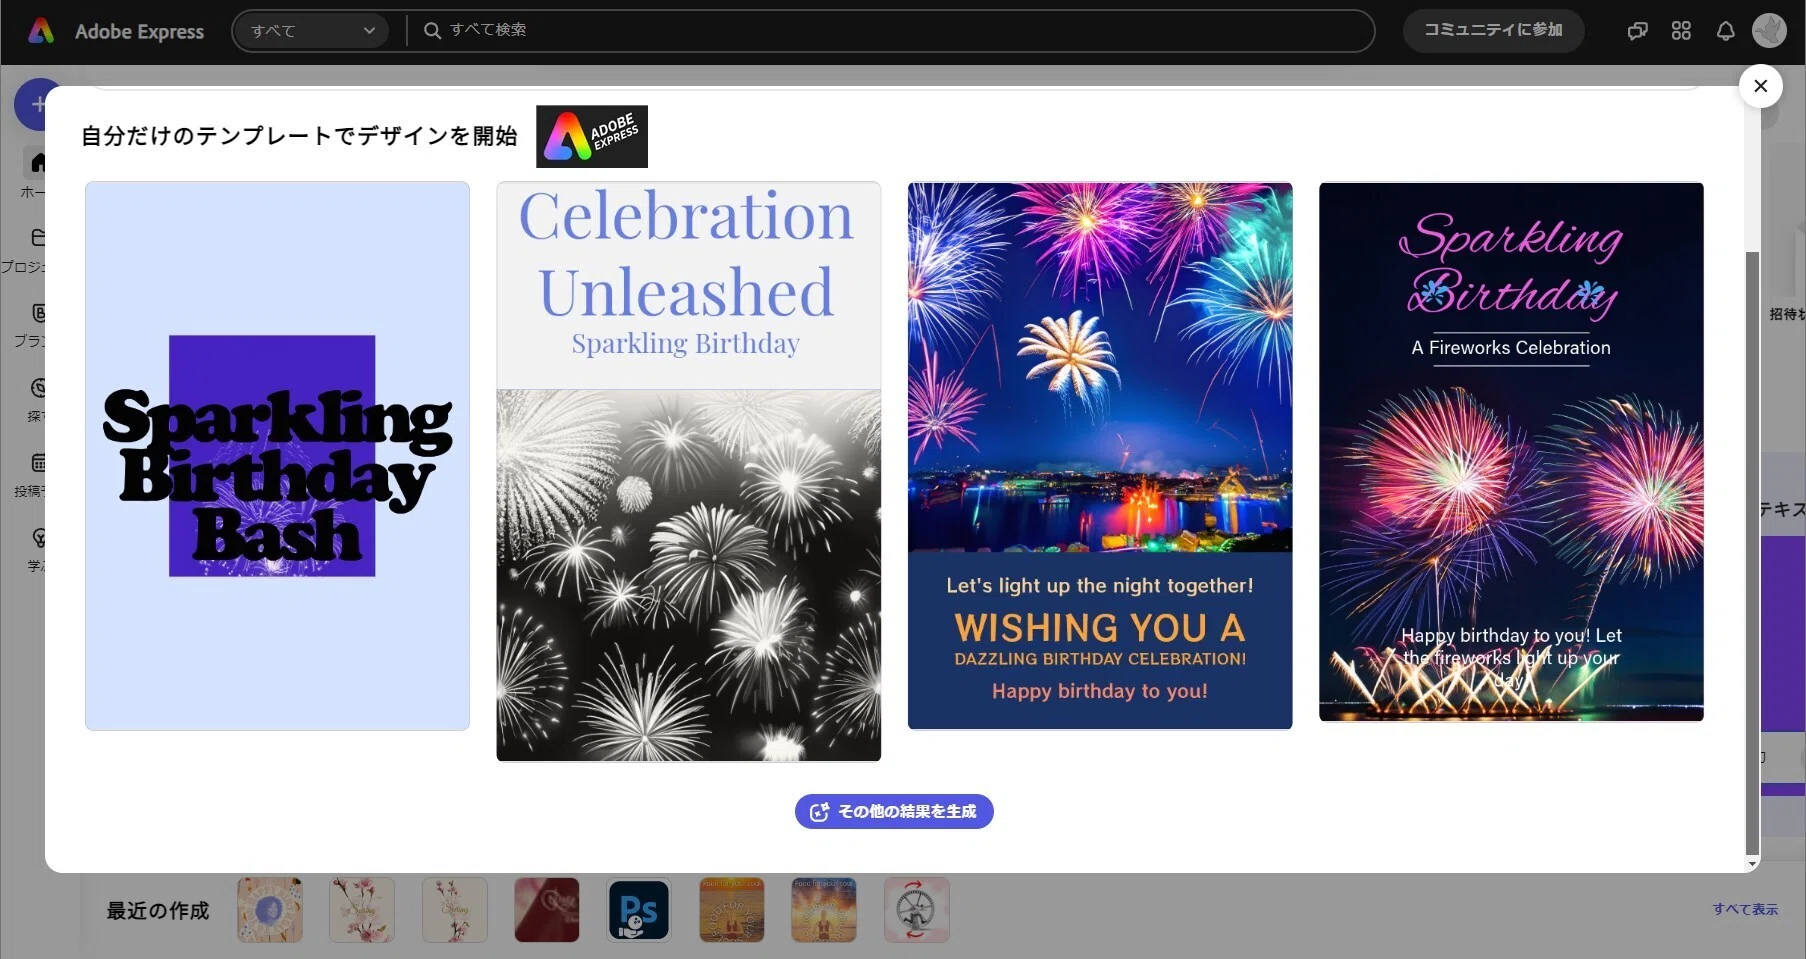
Task: Click the コミュニティに参加 button
Action: point(1493,31)
